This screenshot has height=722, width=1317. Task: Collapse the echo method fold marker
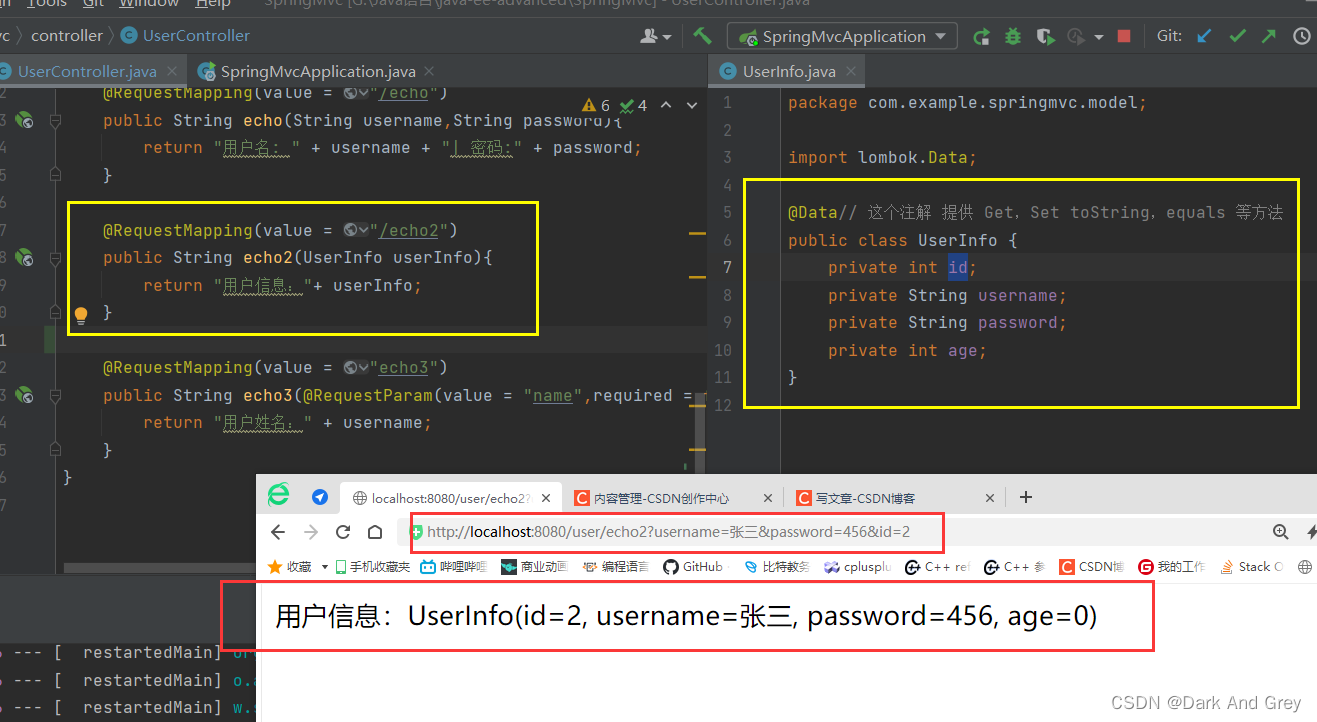coord(55,120)
